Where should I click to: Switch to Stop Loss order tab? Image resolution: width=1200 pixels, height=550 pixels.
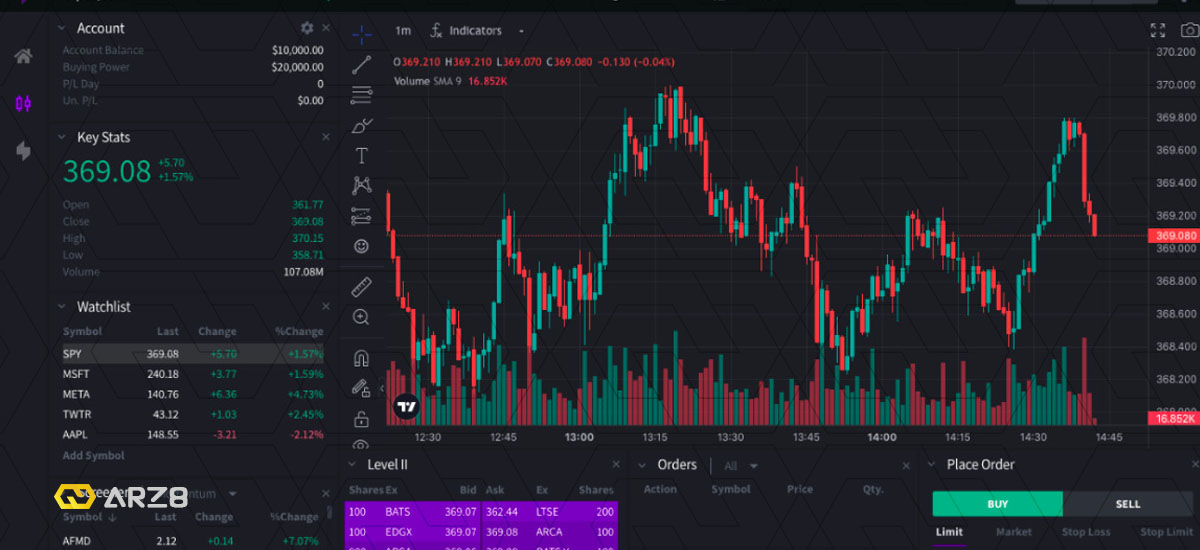pyautogui.click(x=1085, y=532)
